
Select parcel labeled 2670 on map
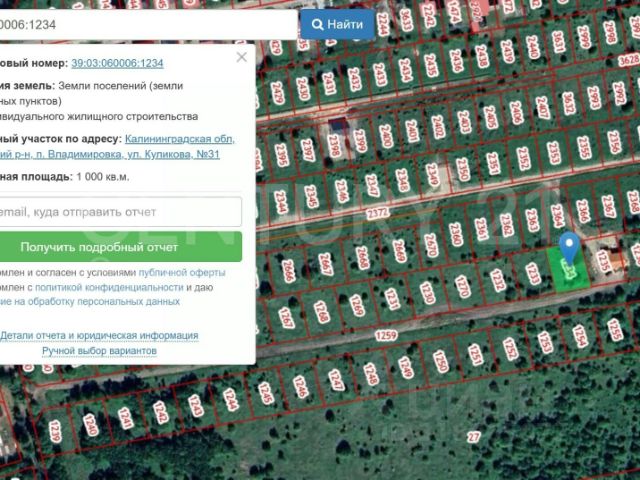[x=431, y=245]
